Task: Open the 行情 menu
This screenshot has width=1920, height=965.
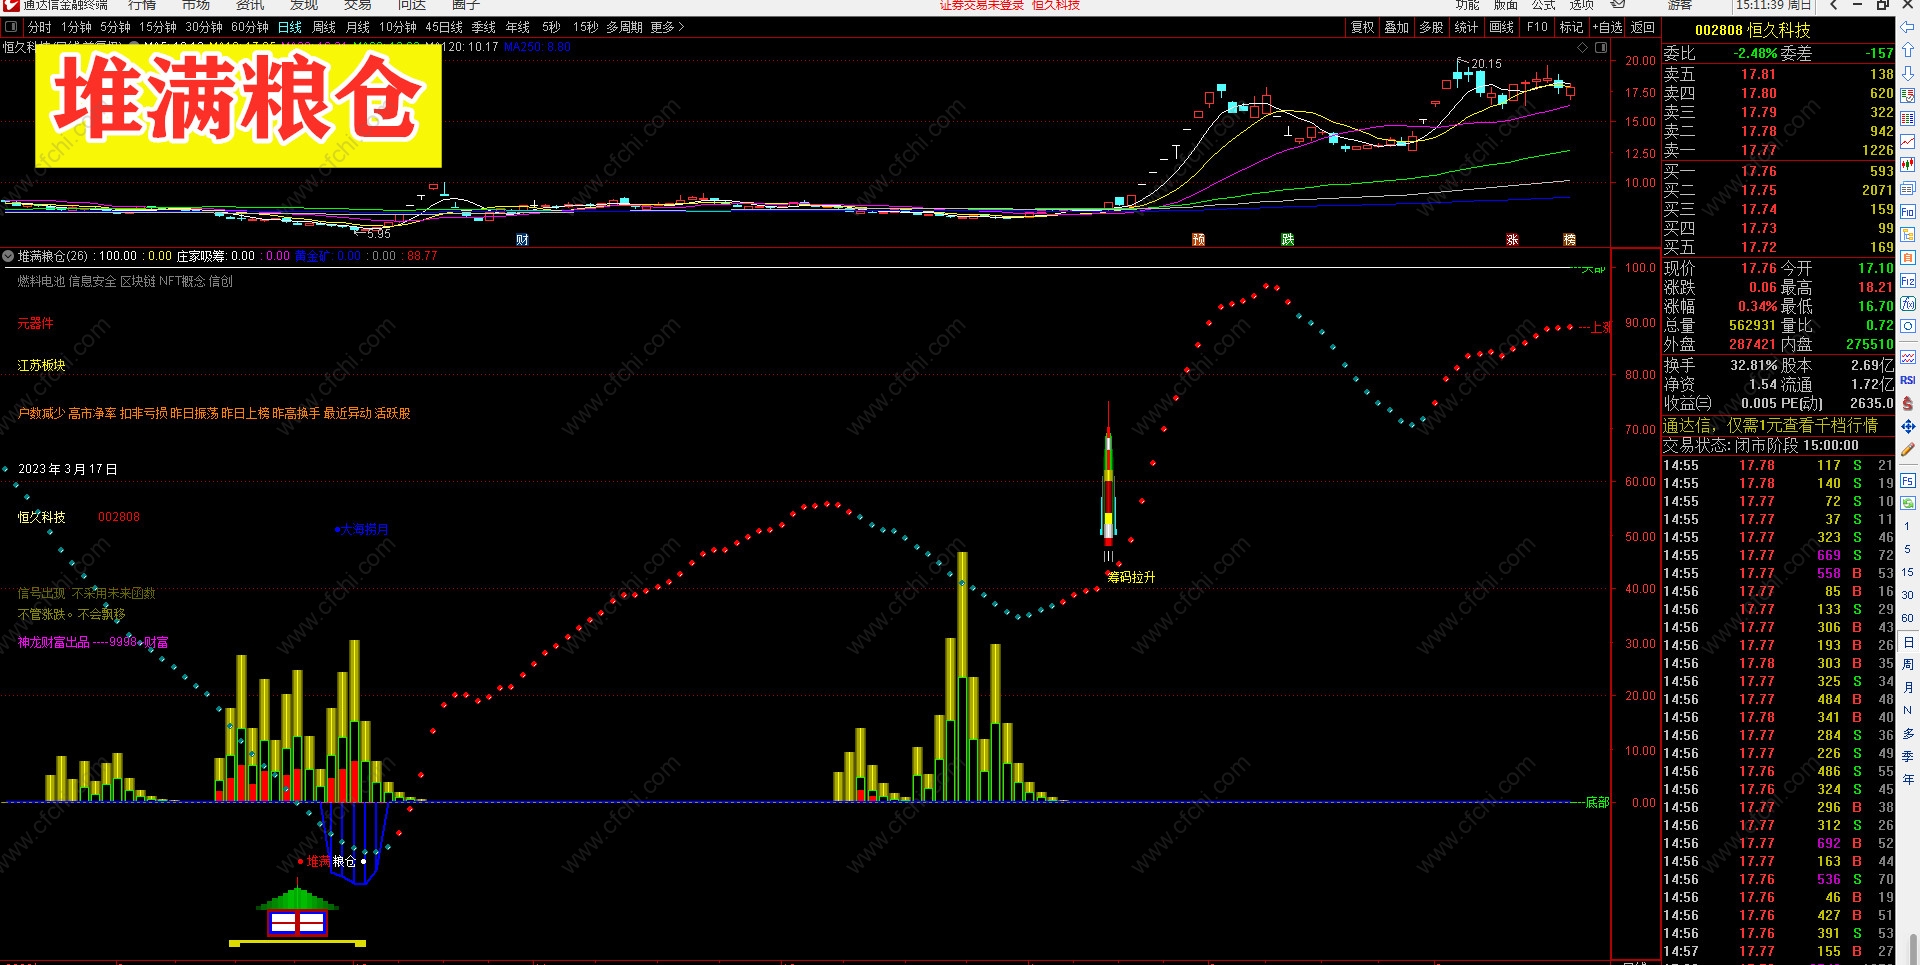Action: pos(142,5)
